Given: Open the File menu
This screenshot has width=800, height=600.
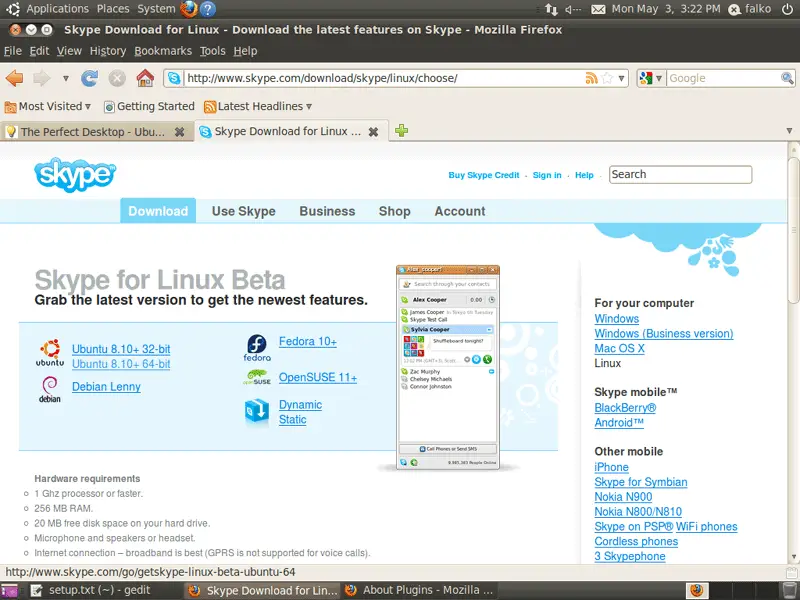Looking at the screenshot, I should click(x=13, y=51).
